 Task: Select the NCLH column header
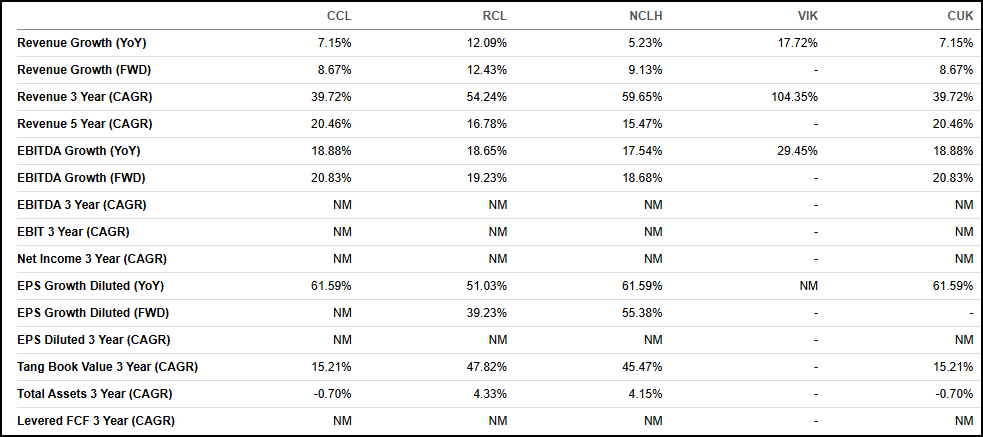(646, 16)
